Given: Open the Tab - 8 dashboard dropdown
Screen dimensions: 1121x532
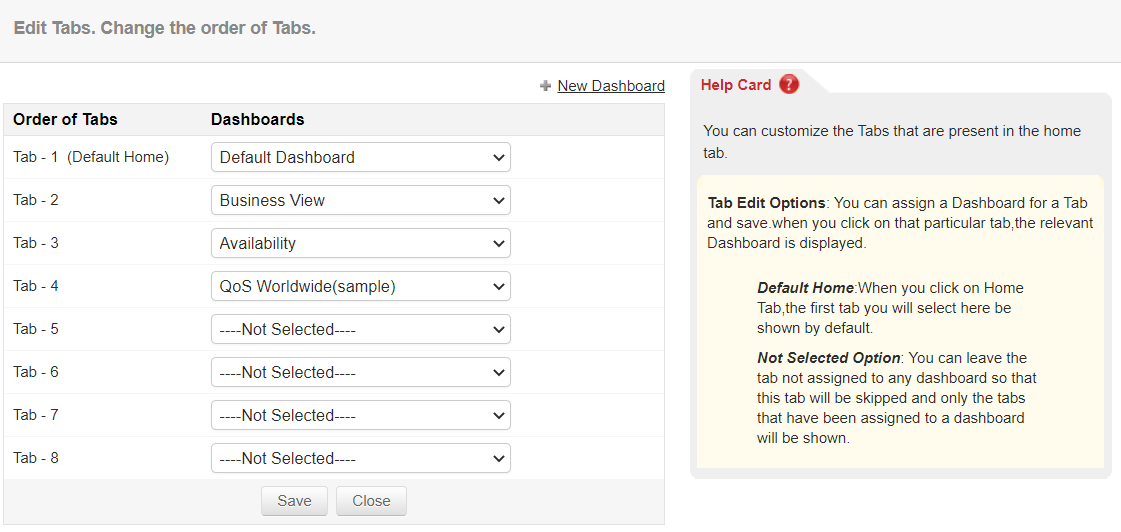Looking at the screenshot, I should [360, 458].
